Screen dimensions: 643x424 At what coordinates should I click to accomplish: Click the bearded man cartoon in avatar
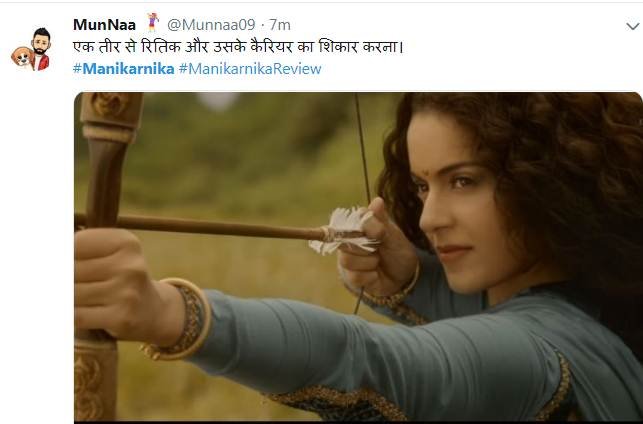coord(41,48)
